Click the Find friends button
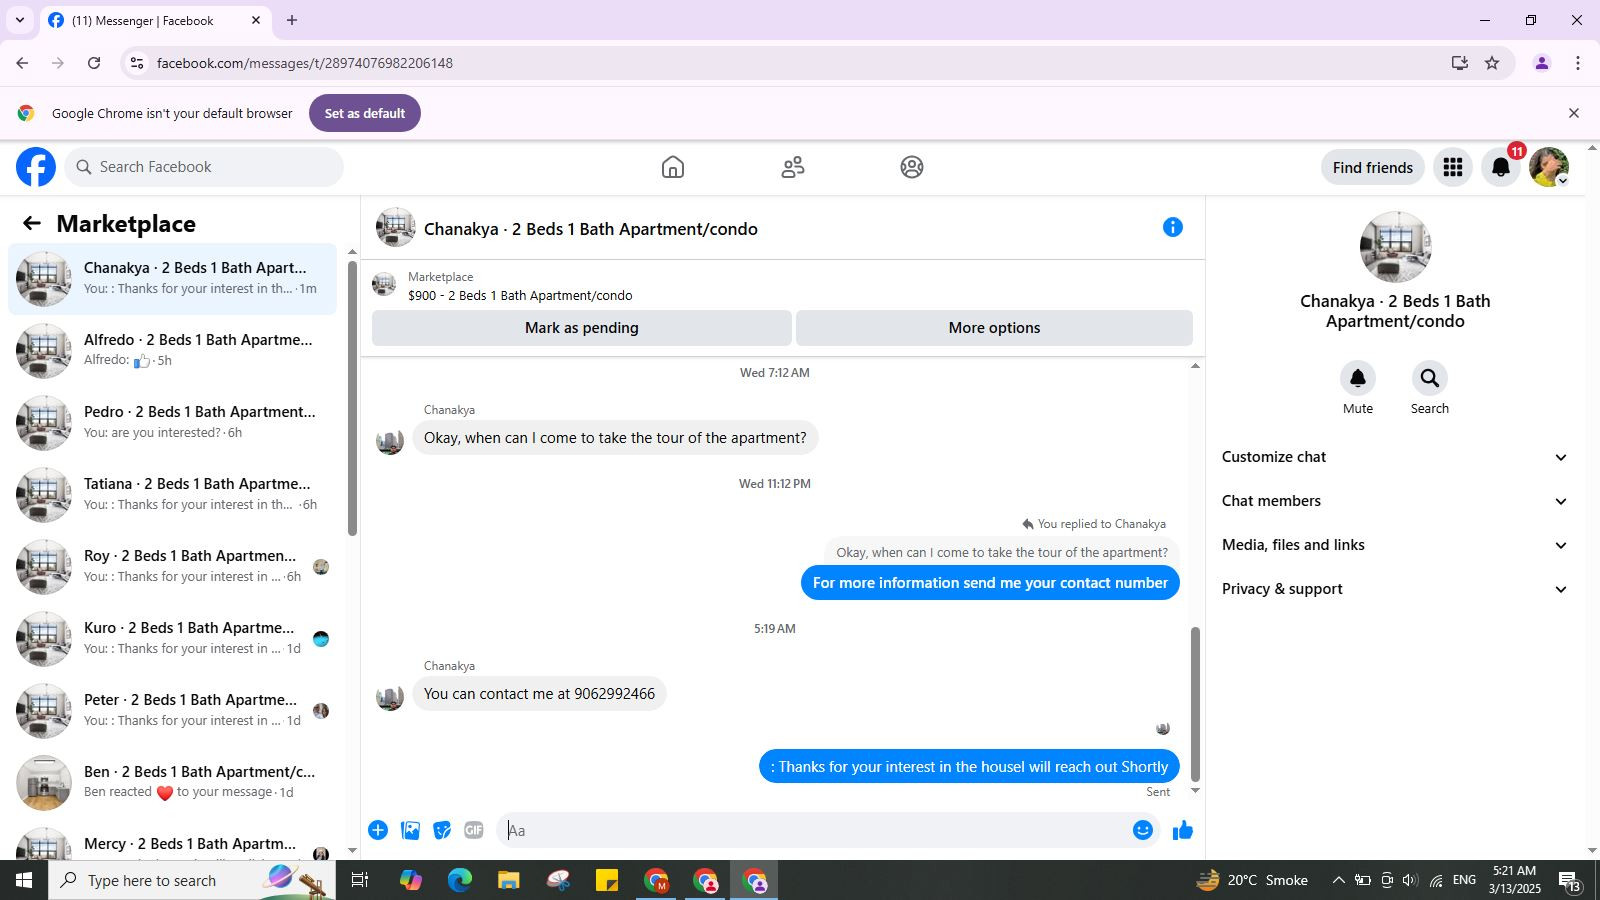 (1373, 167)
